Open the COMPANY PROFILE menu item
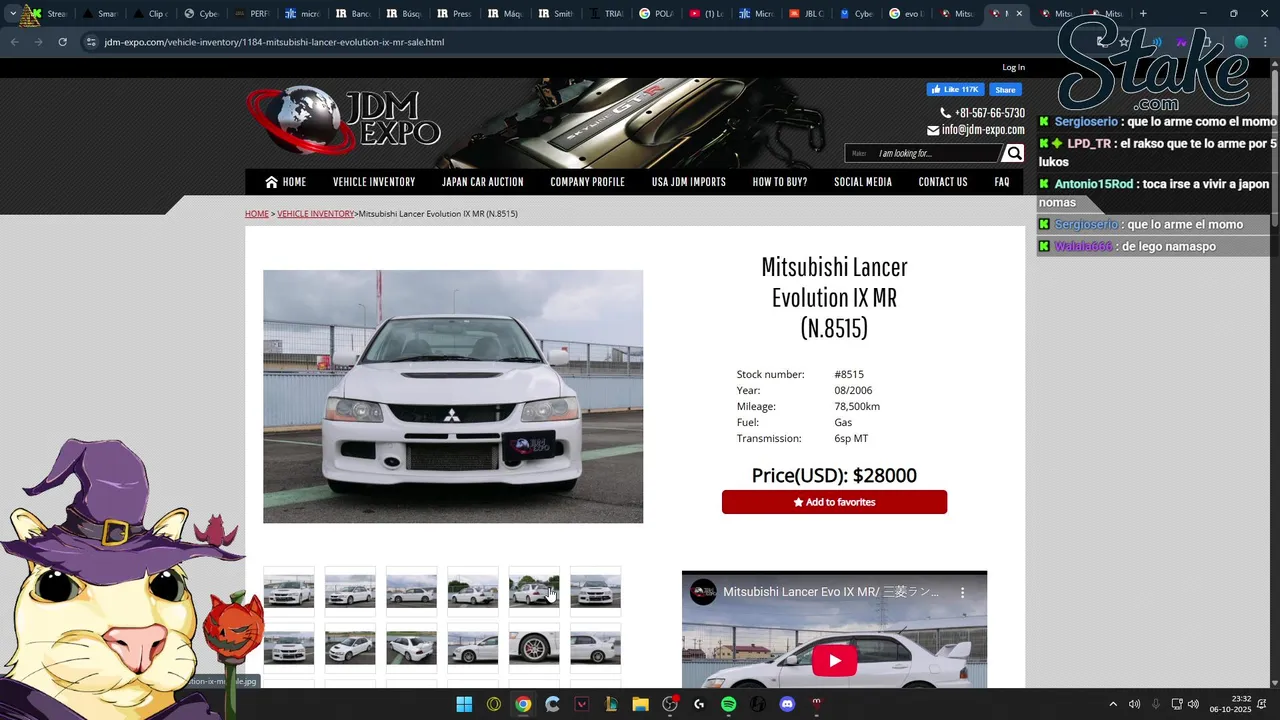This screenshot has height=720, width=1280. [x=587, y=182]
